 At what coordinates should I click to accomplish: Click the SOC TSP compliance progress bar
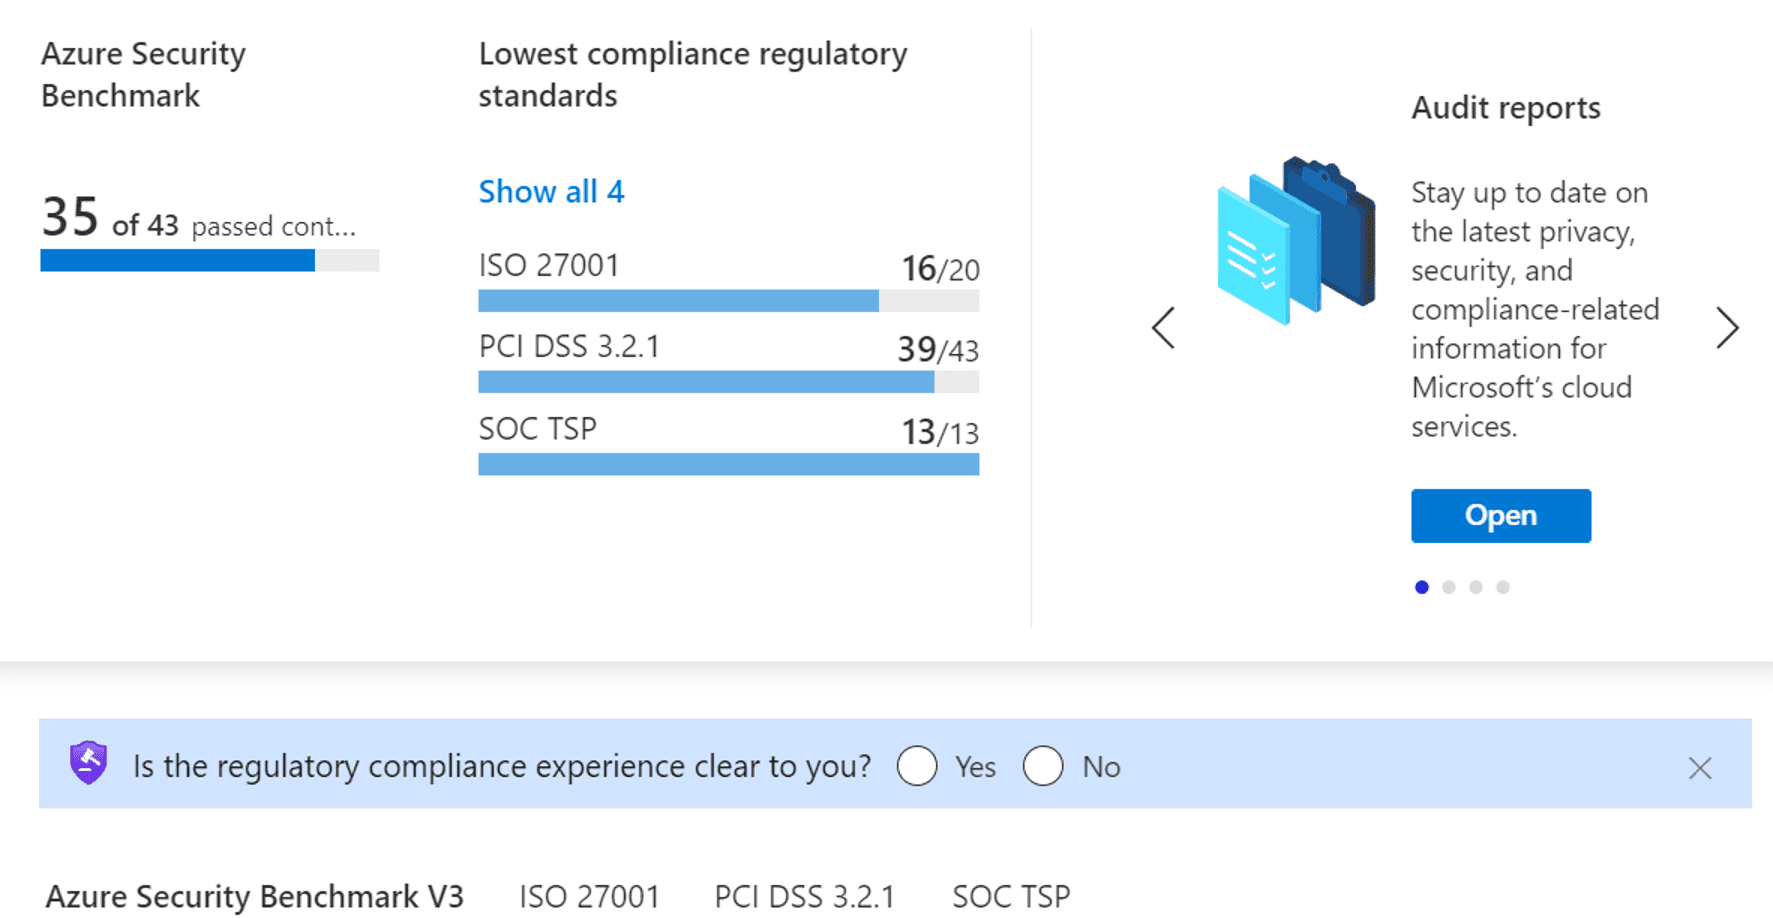(728, 464)
